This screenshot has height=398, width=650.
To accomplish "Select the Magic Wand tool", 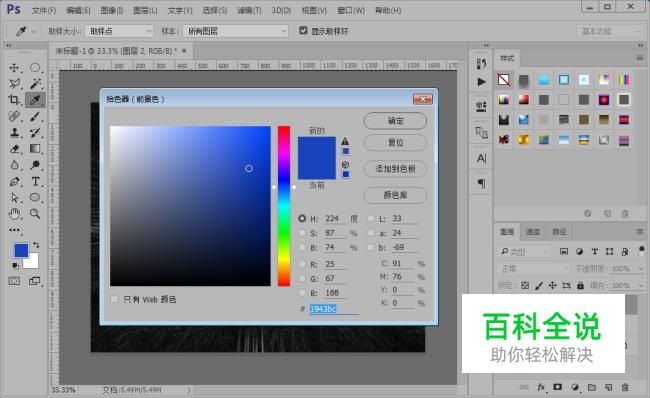I will 35,84.
